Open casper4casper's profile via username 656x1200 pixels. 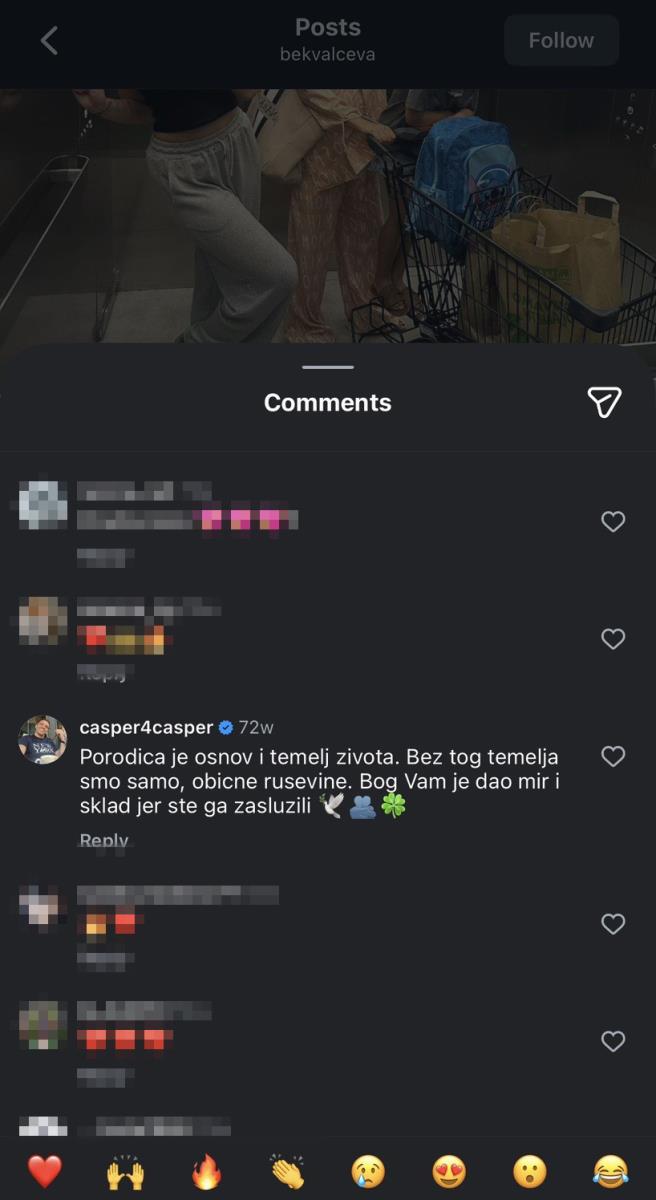(146, 727)
